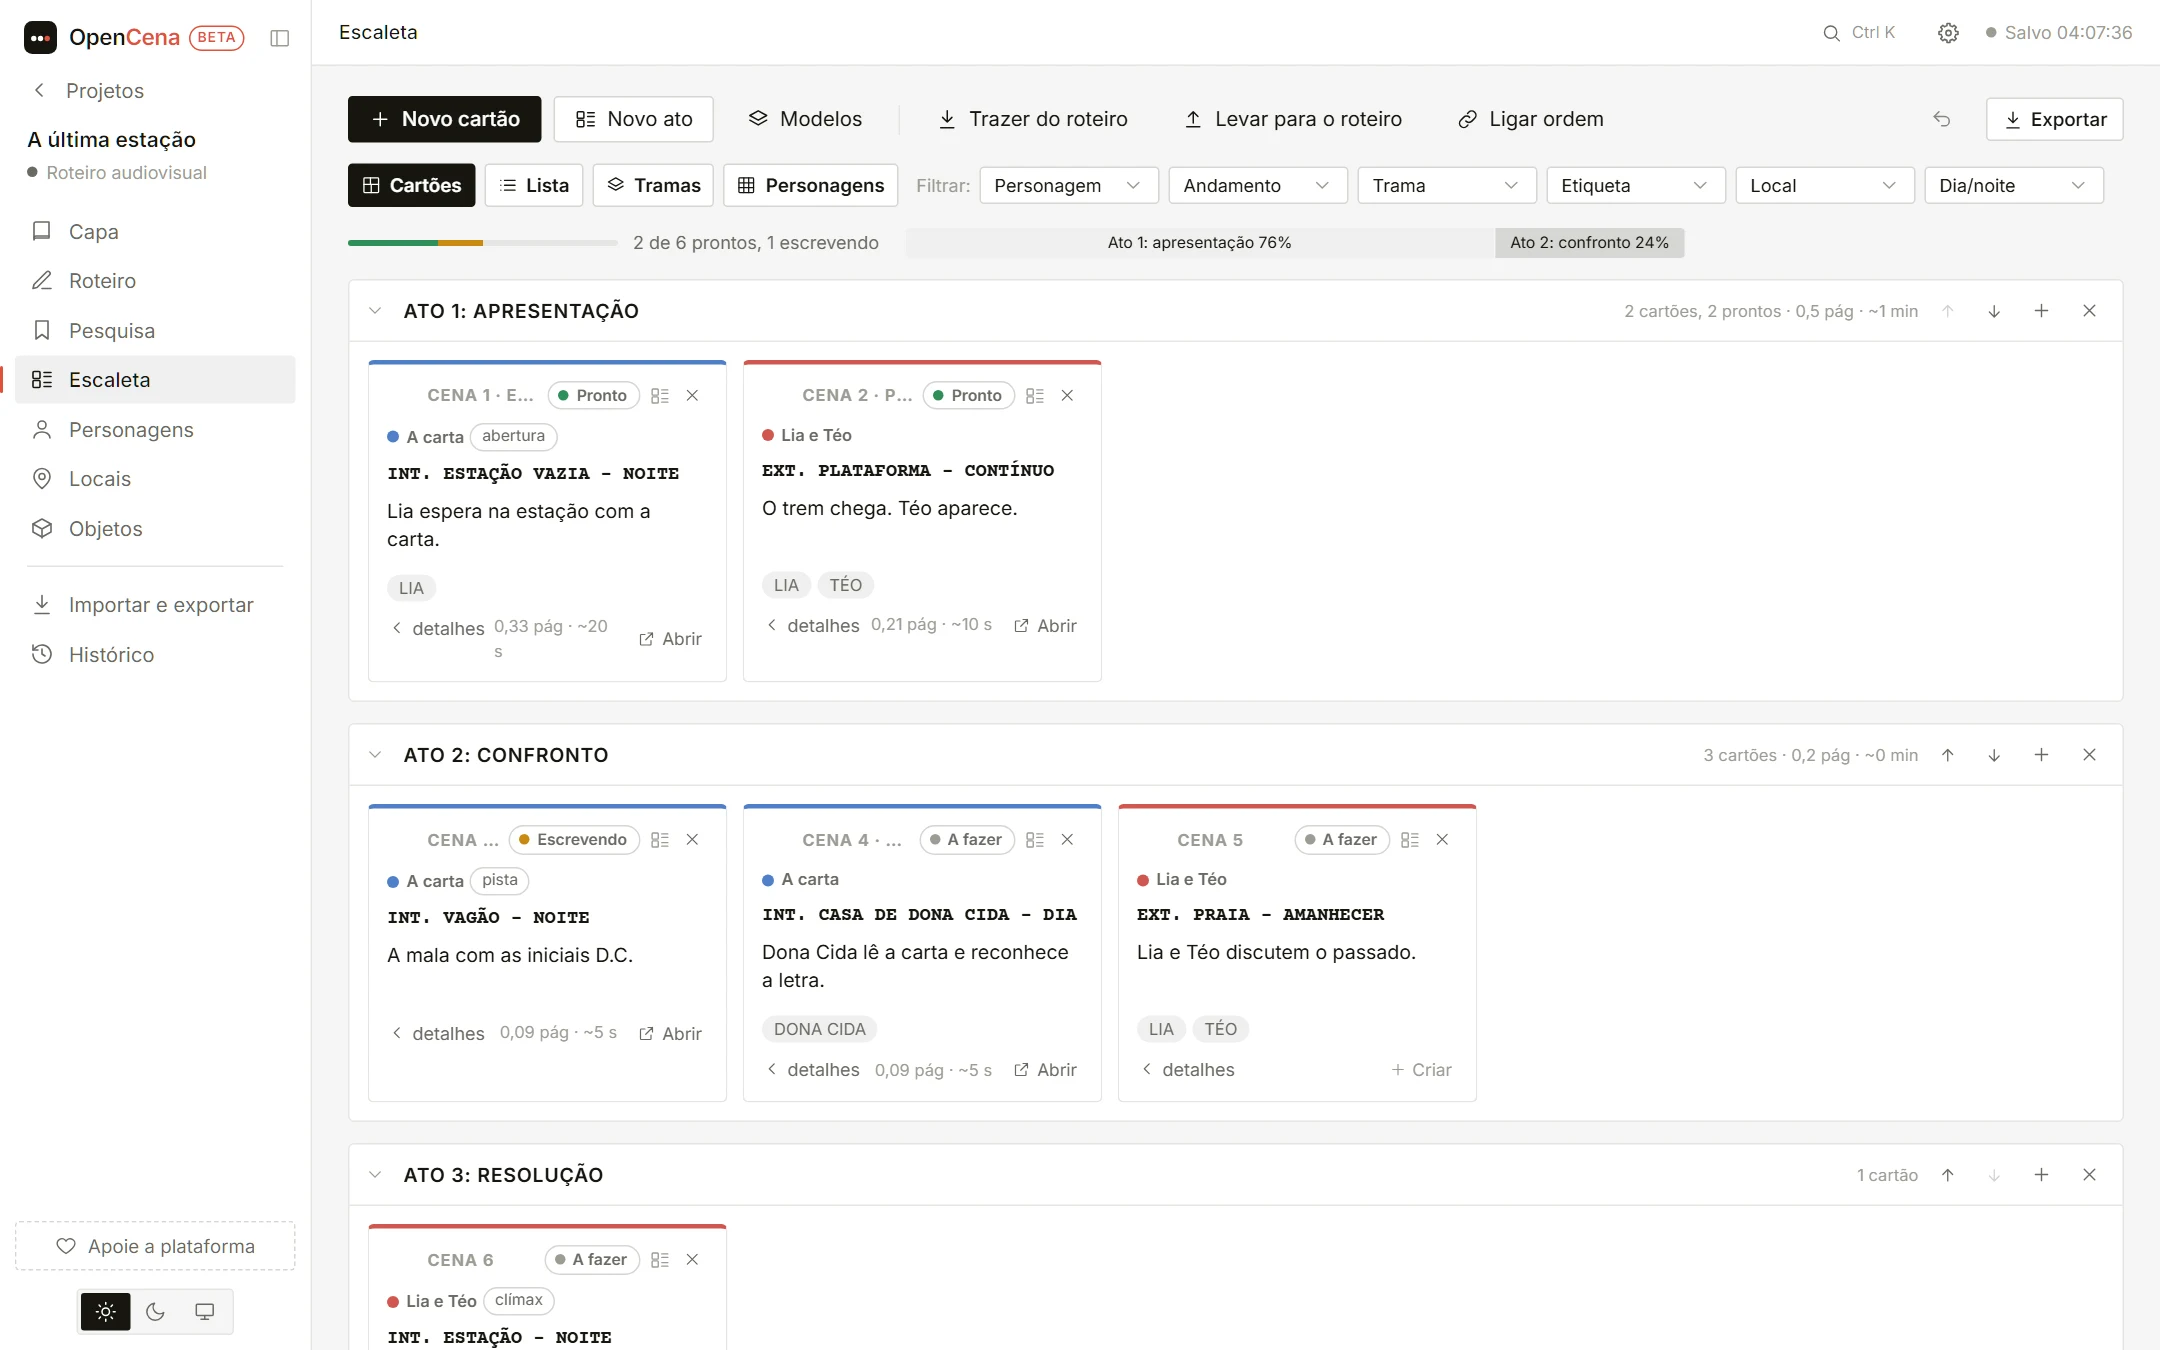This screenshot has width=2160, height=1350.
Task: Click the overall progress bar
Action: coord(483,243)
